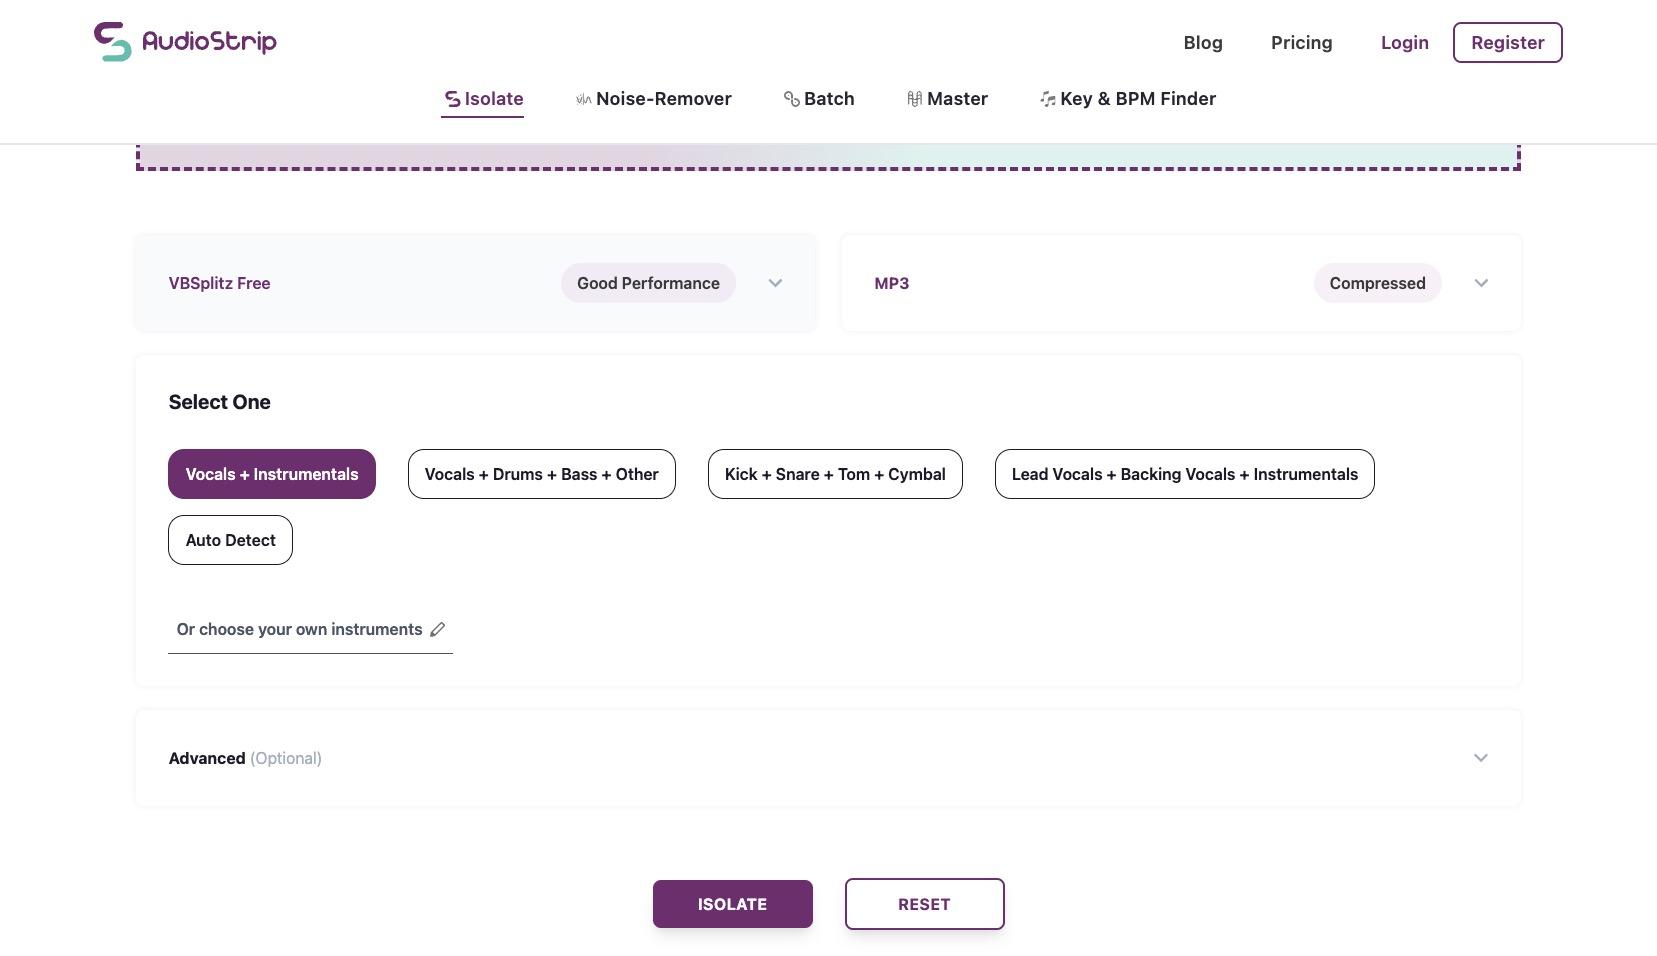Open the Pricing page
The height and width of the screenshot is (956, 1657).
[1301, 43]
